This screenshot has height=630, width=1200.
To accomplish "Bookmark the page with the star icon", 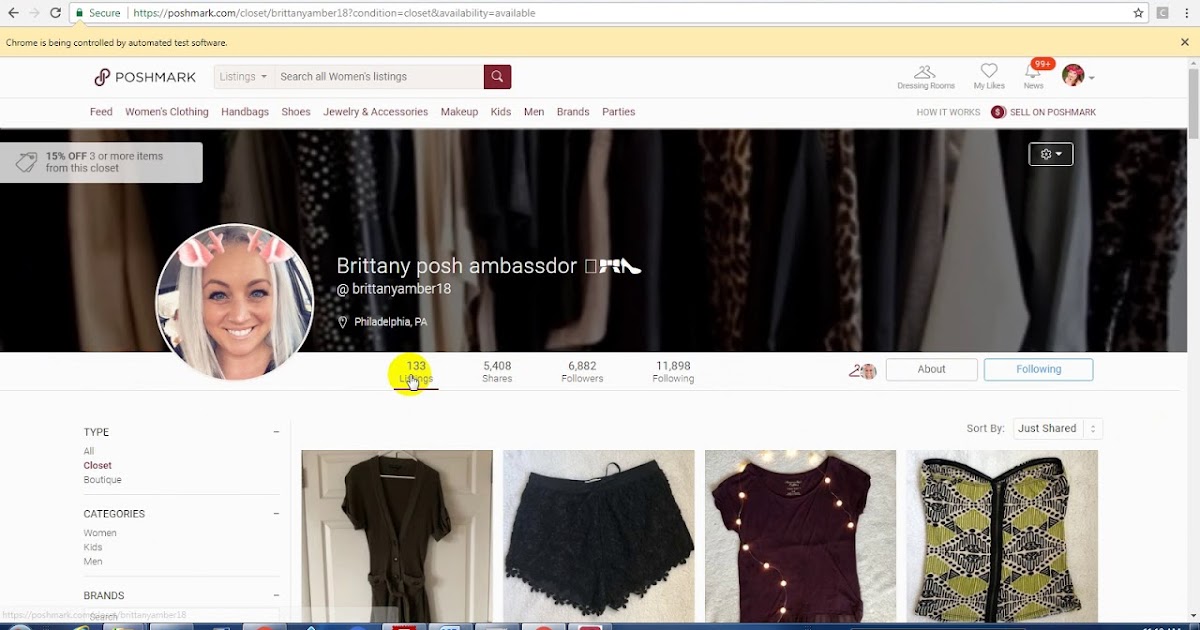I will point(1138,13).
